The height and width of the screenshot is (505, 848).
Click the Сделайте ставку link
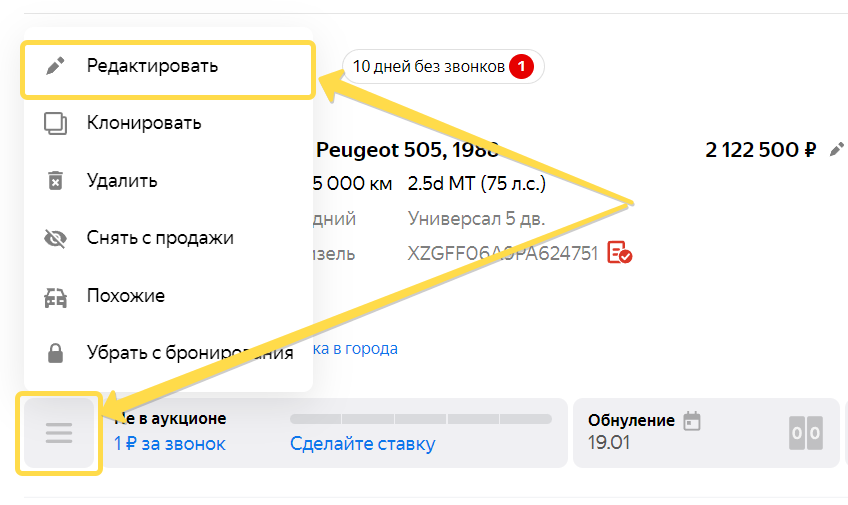[362, 444]
